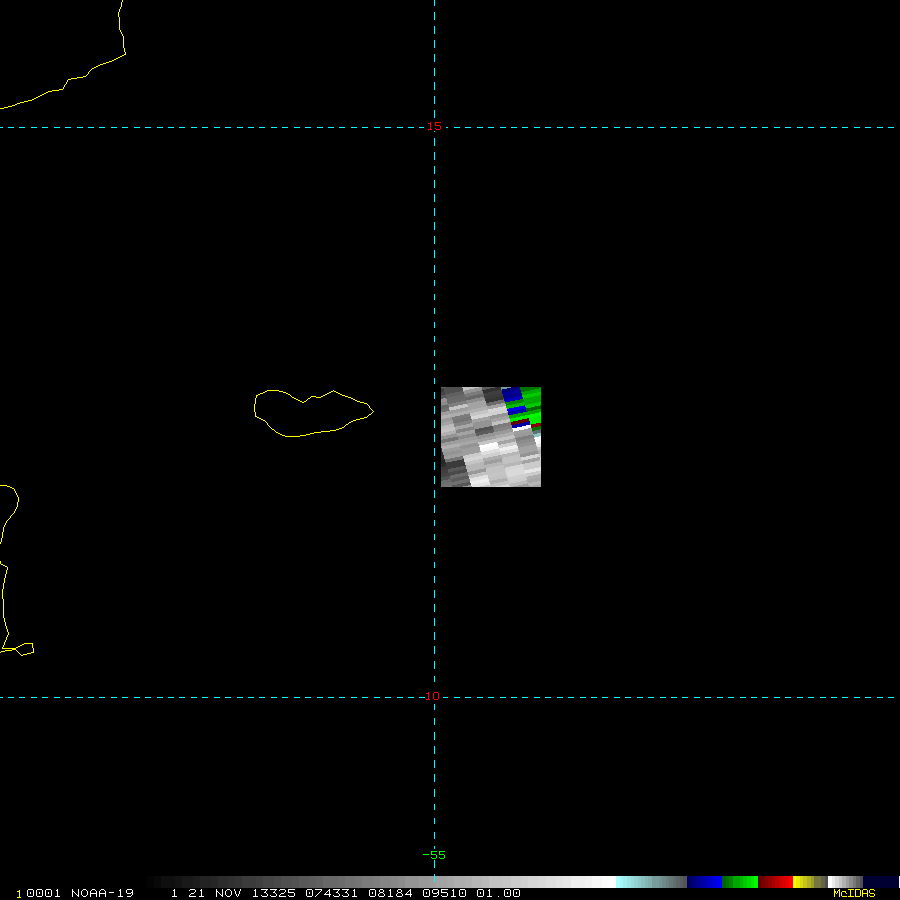This screenshot has width=900, height=900.
Task: Click the 074331 time value
Action: click(332, 893)
